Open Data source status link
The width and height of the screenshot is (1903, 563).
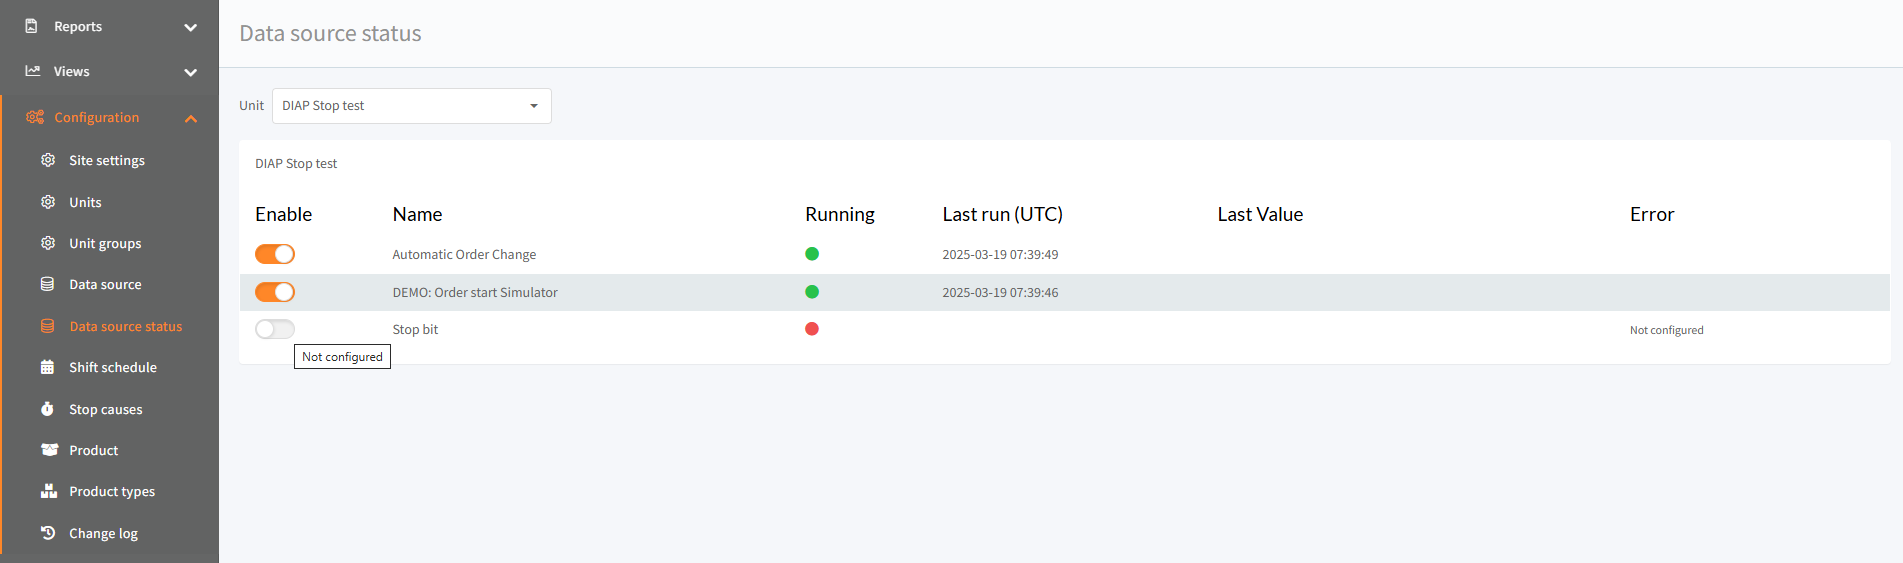[x=126, y=326]
